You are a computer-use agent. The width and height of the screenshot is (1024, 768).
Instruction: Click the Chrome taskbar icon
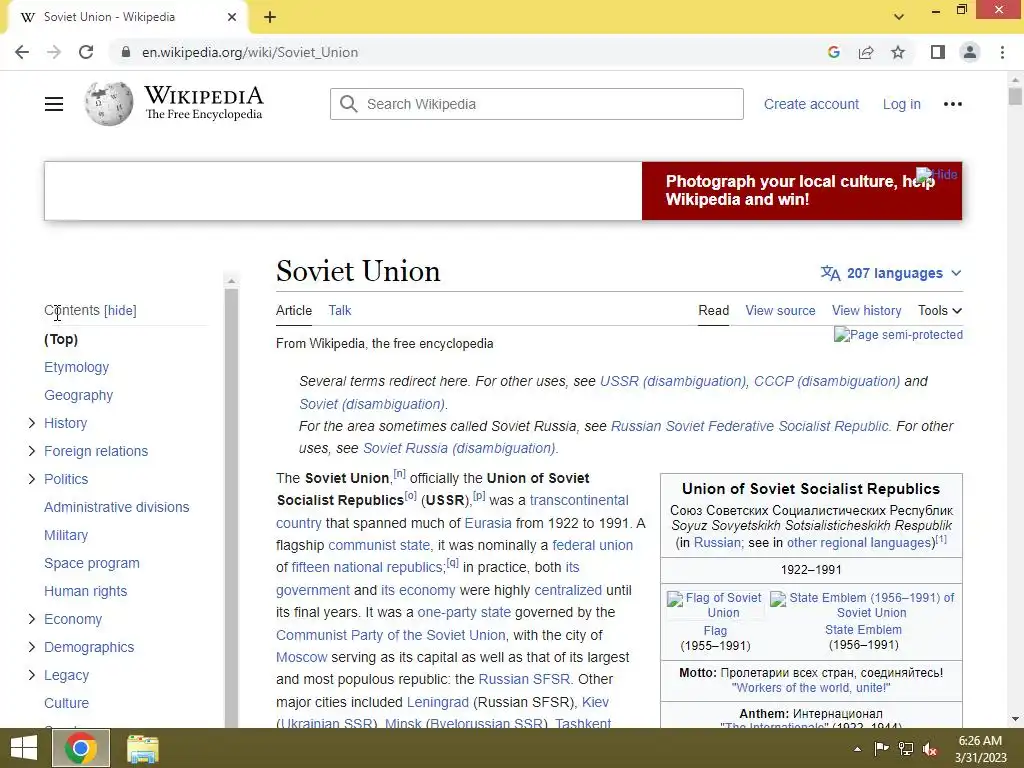(80, 748)
